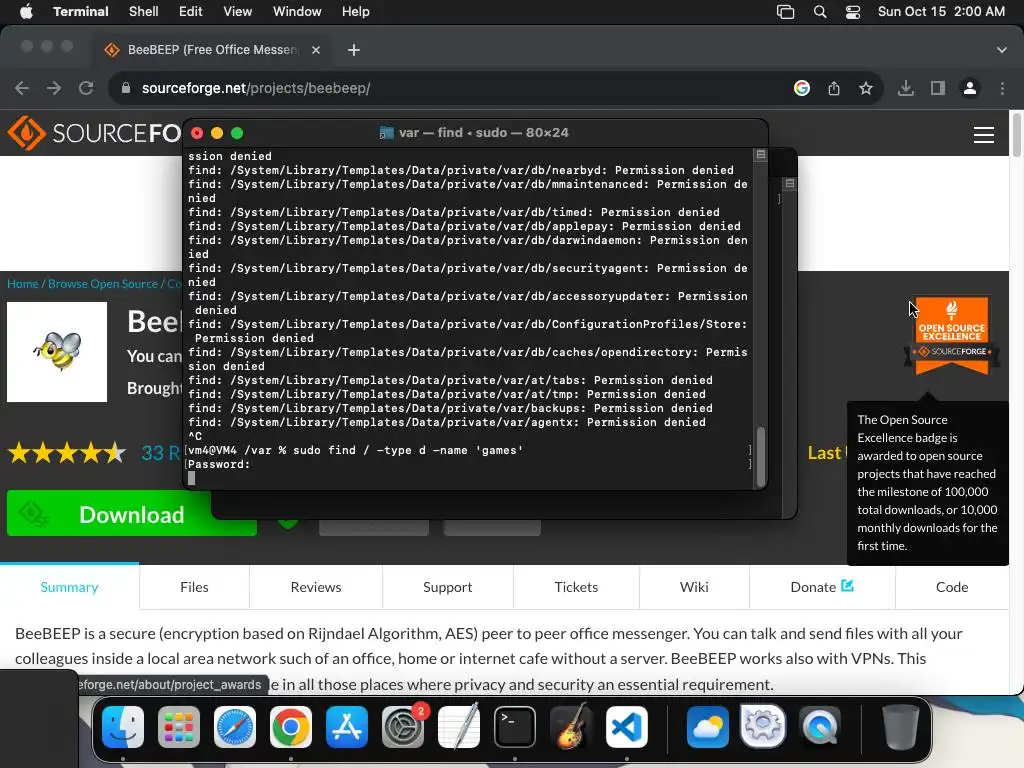Switch to the Tickets tab
1024x768 pixels.
point(576,586)
